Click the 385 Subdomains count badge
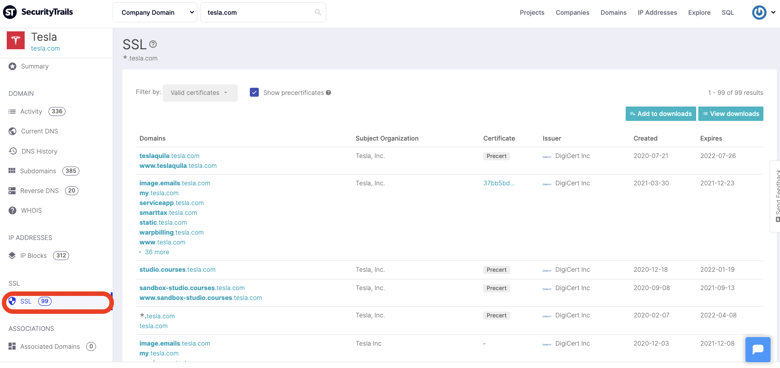Screen dimensions: 780x368 pyautogui.click(x=71, y=171)
